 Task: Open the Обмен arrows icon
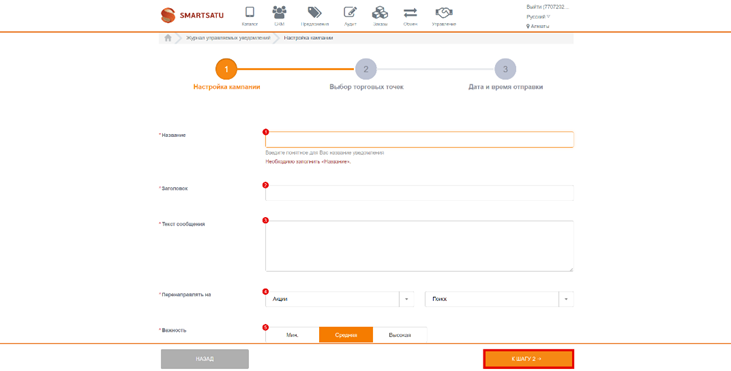(x=410, y=12)
